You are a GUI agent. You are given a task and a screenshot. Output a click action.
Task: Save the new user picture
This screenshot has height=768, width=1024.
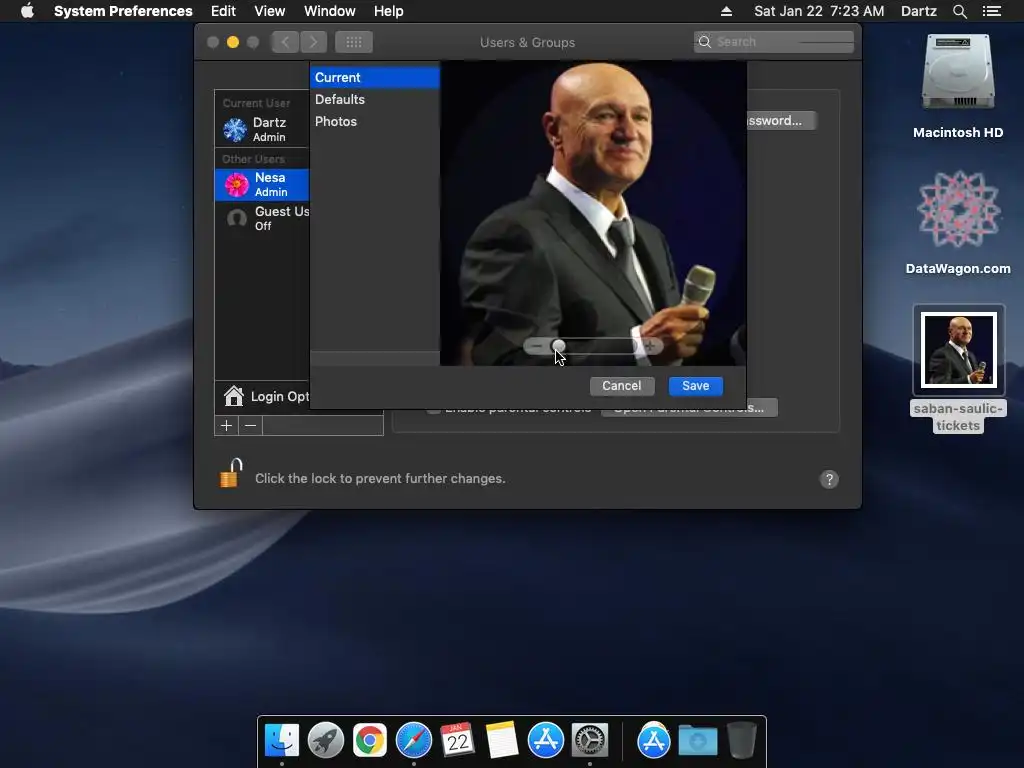coord(696,386)
